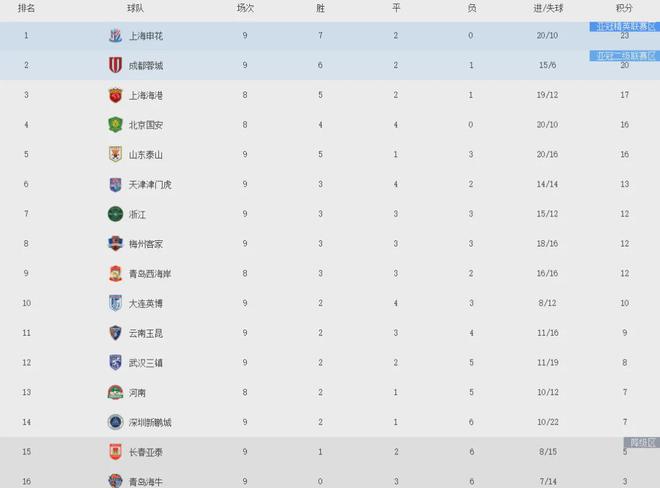660x488 pixels.
Task: Click the Tianjin Jinmen Tiger (天津津门虎) badge
Action: (115, 184)
